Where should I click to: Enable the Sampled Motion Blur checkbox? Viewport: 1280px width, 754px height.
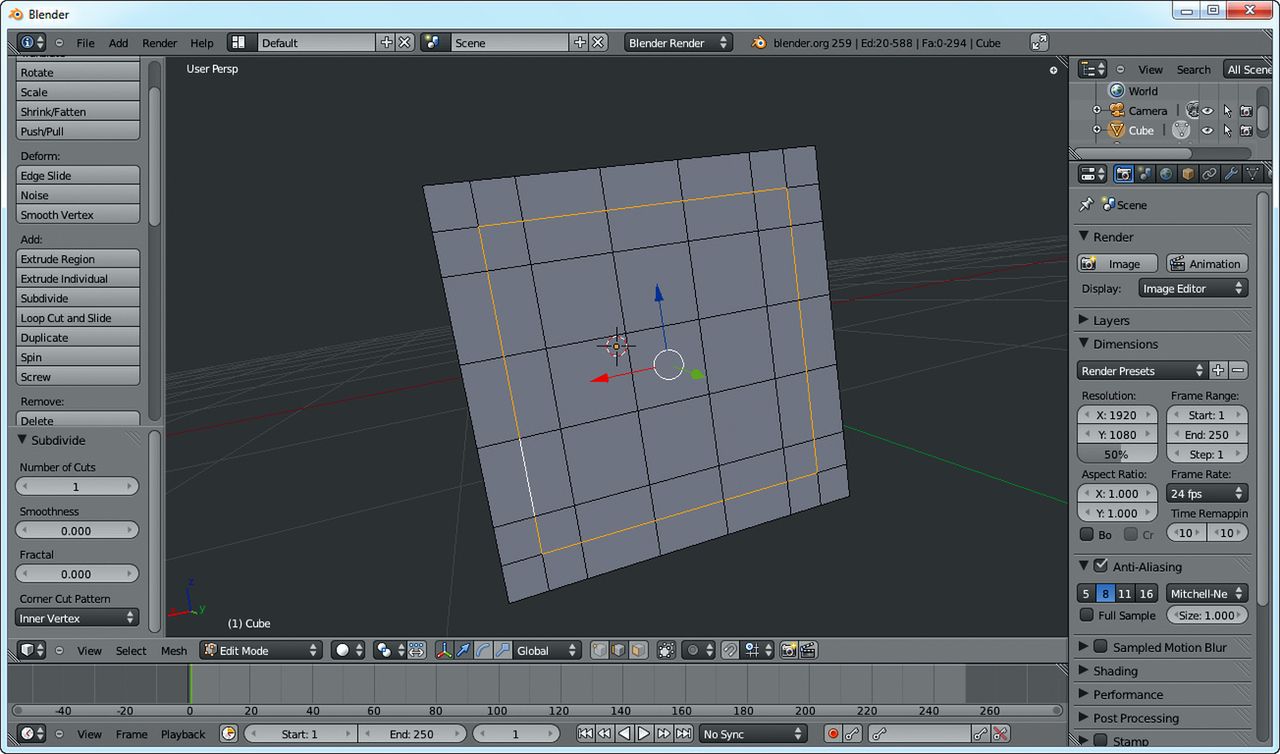click(x=1101, y=646)
